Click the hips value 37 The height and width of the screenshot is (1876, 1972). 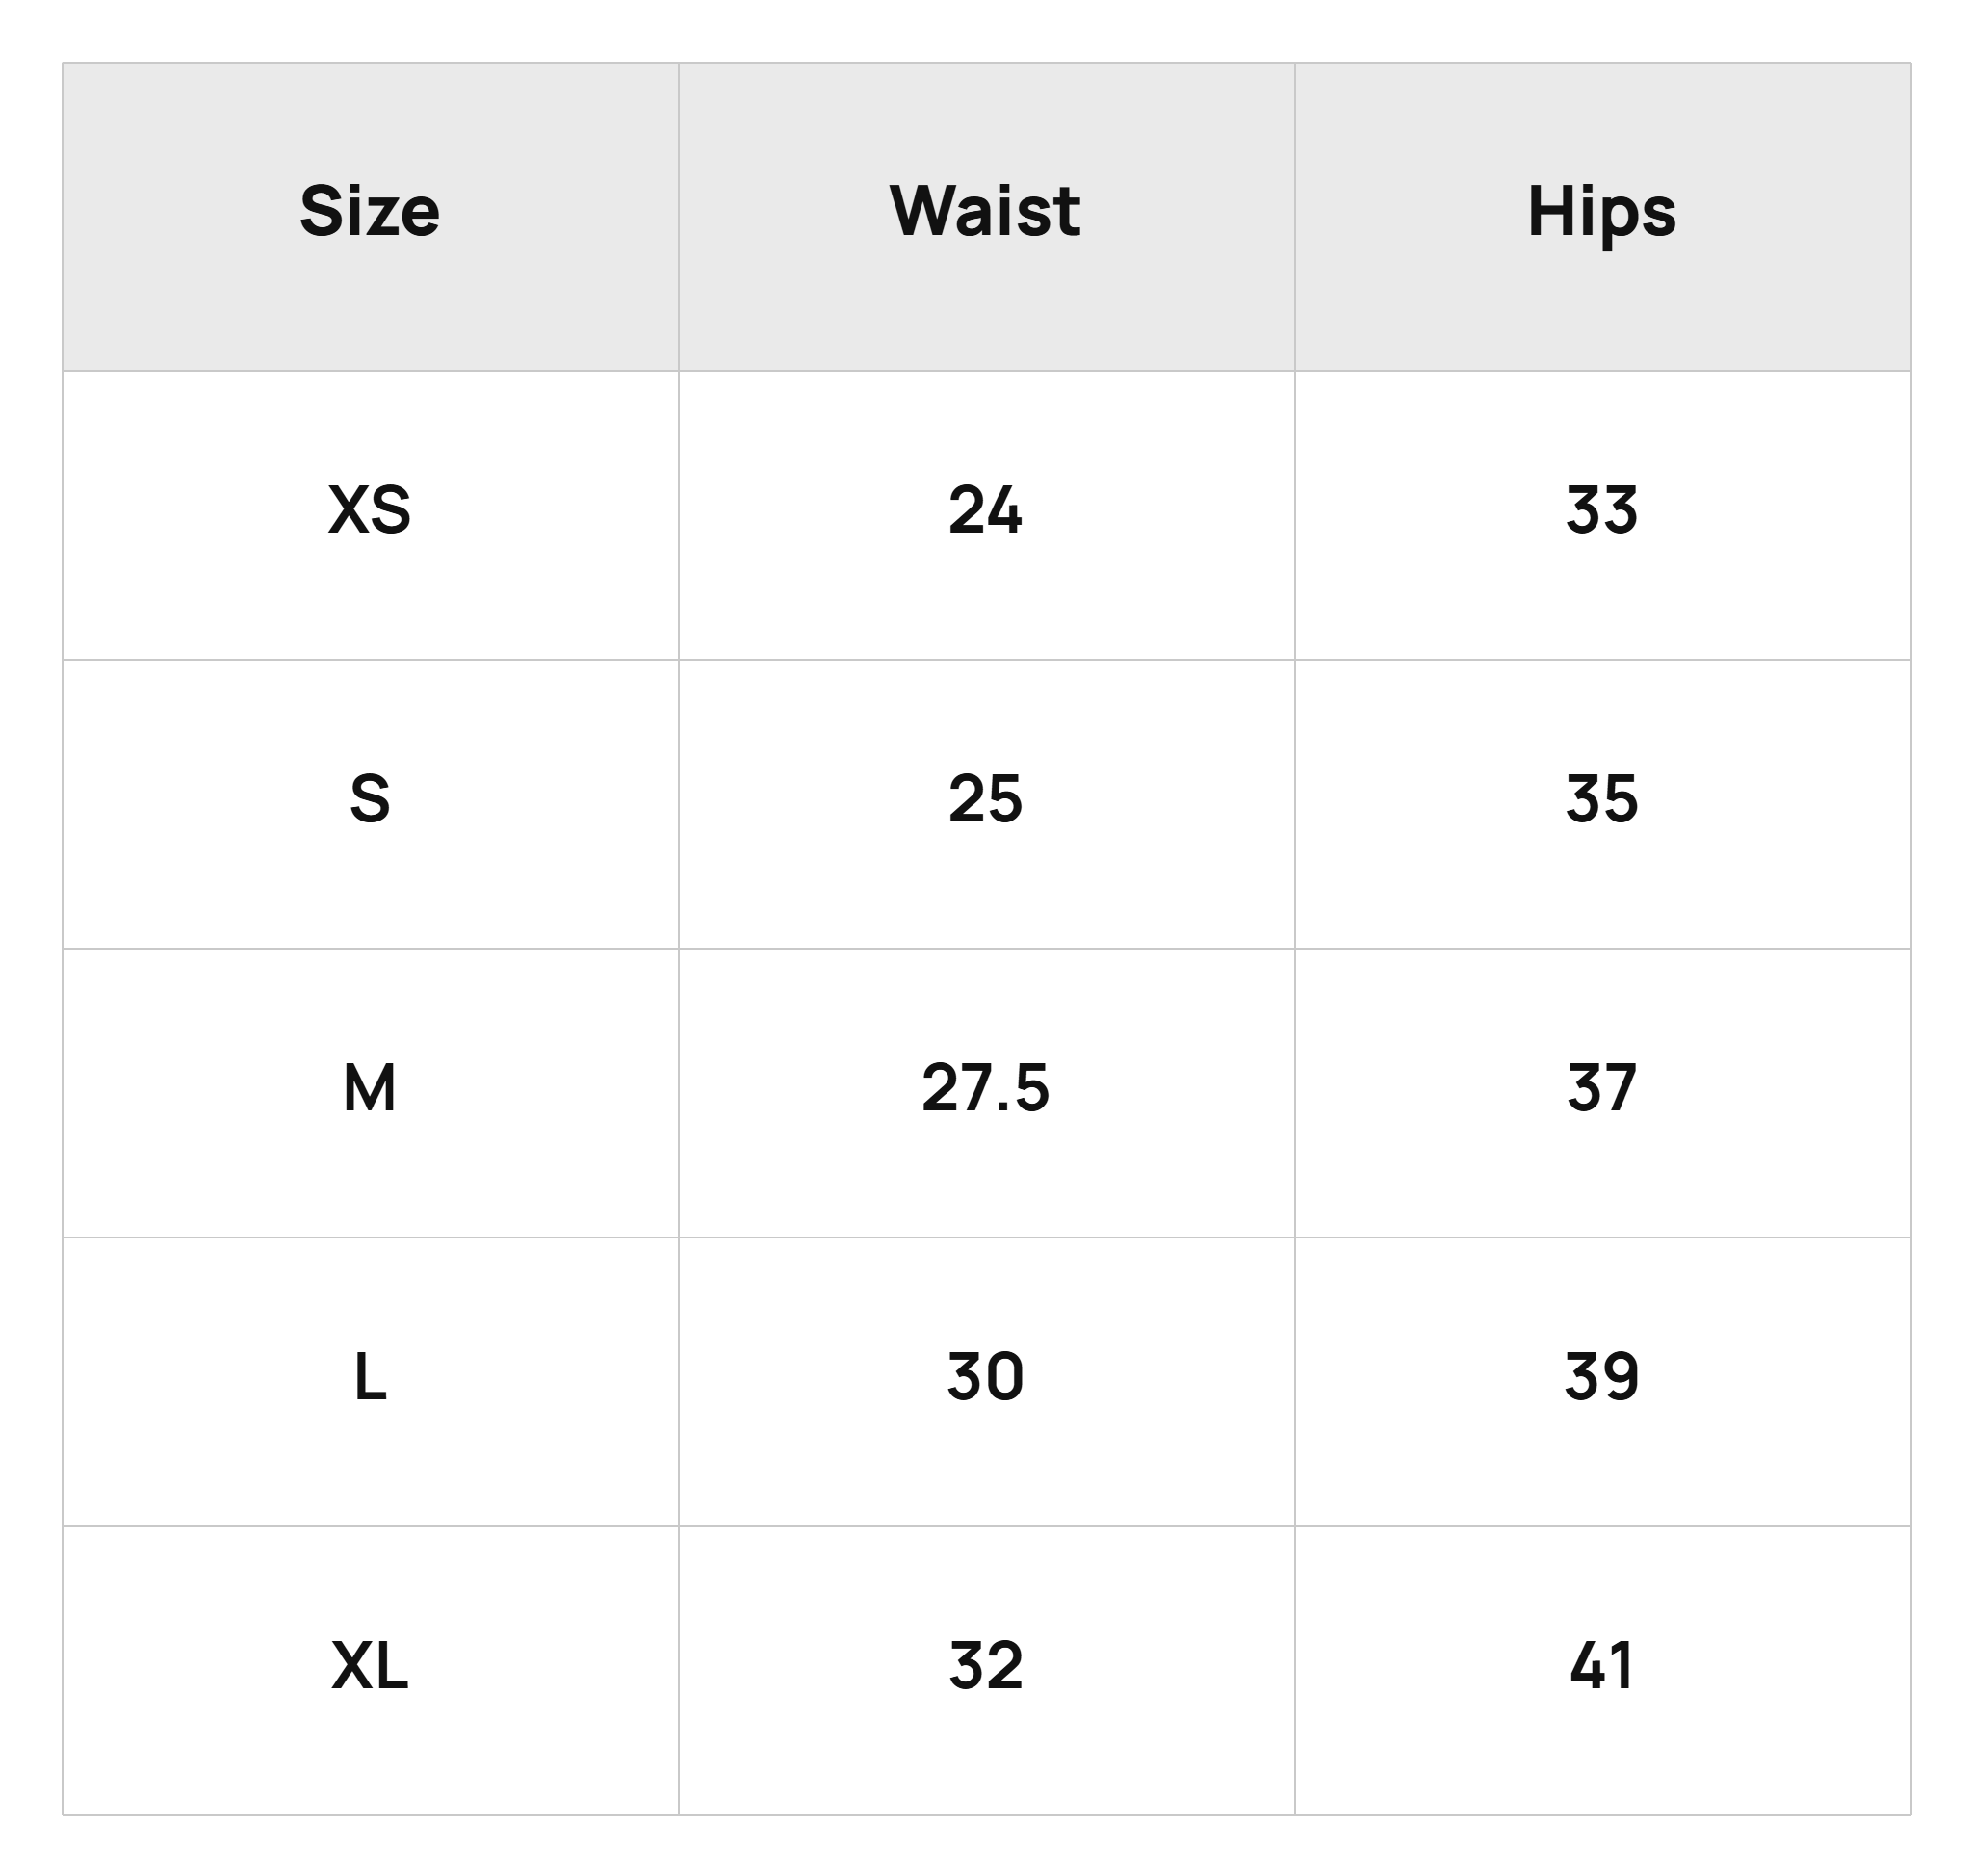coord(1601,1088)
